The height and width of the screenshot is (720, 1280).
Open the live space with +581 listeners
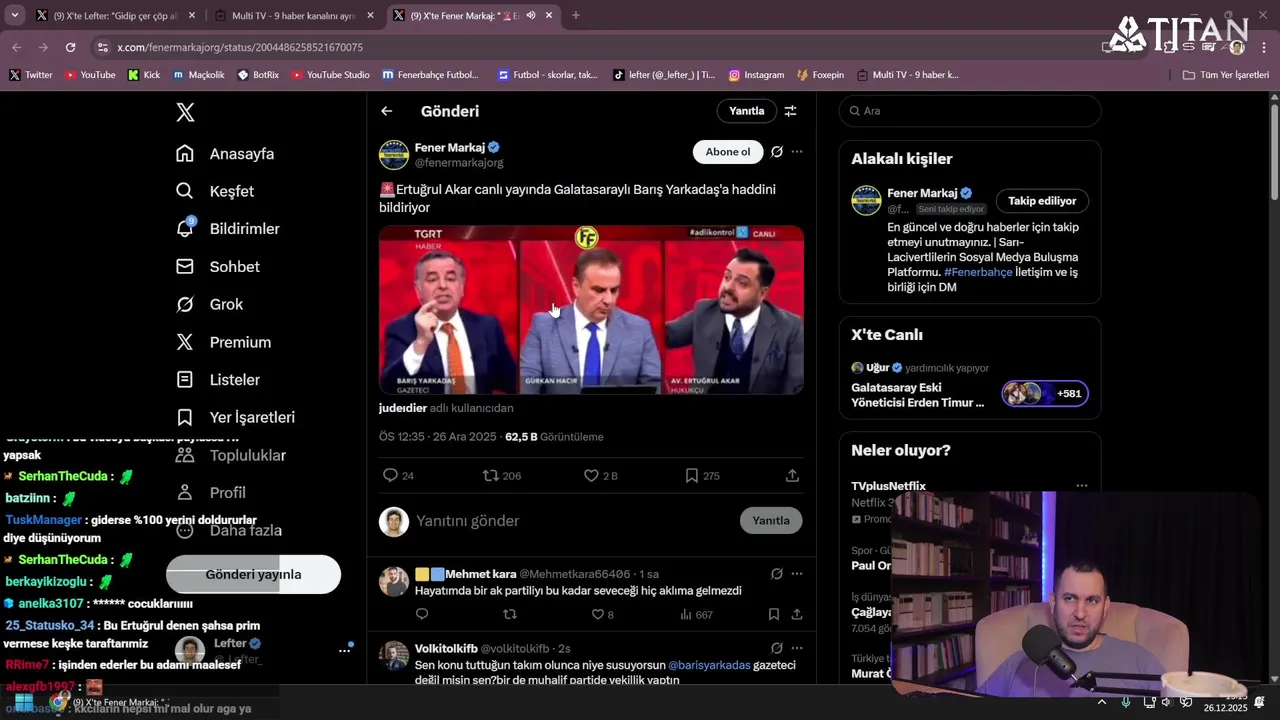[x=1045, y=393]
